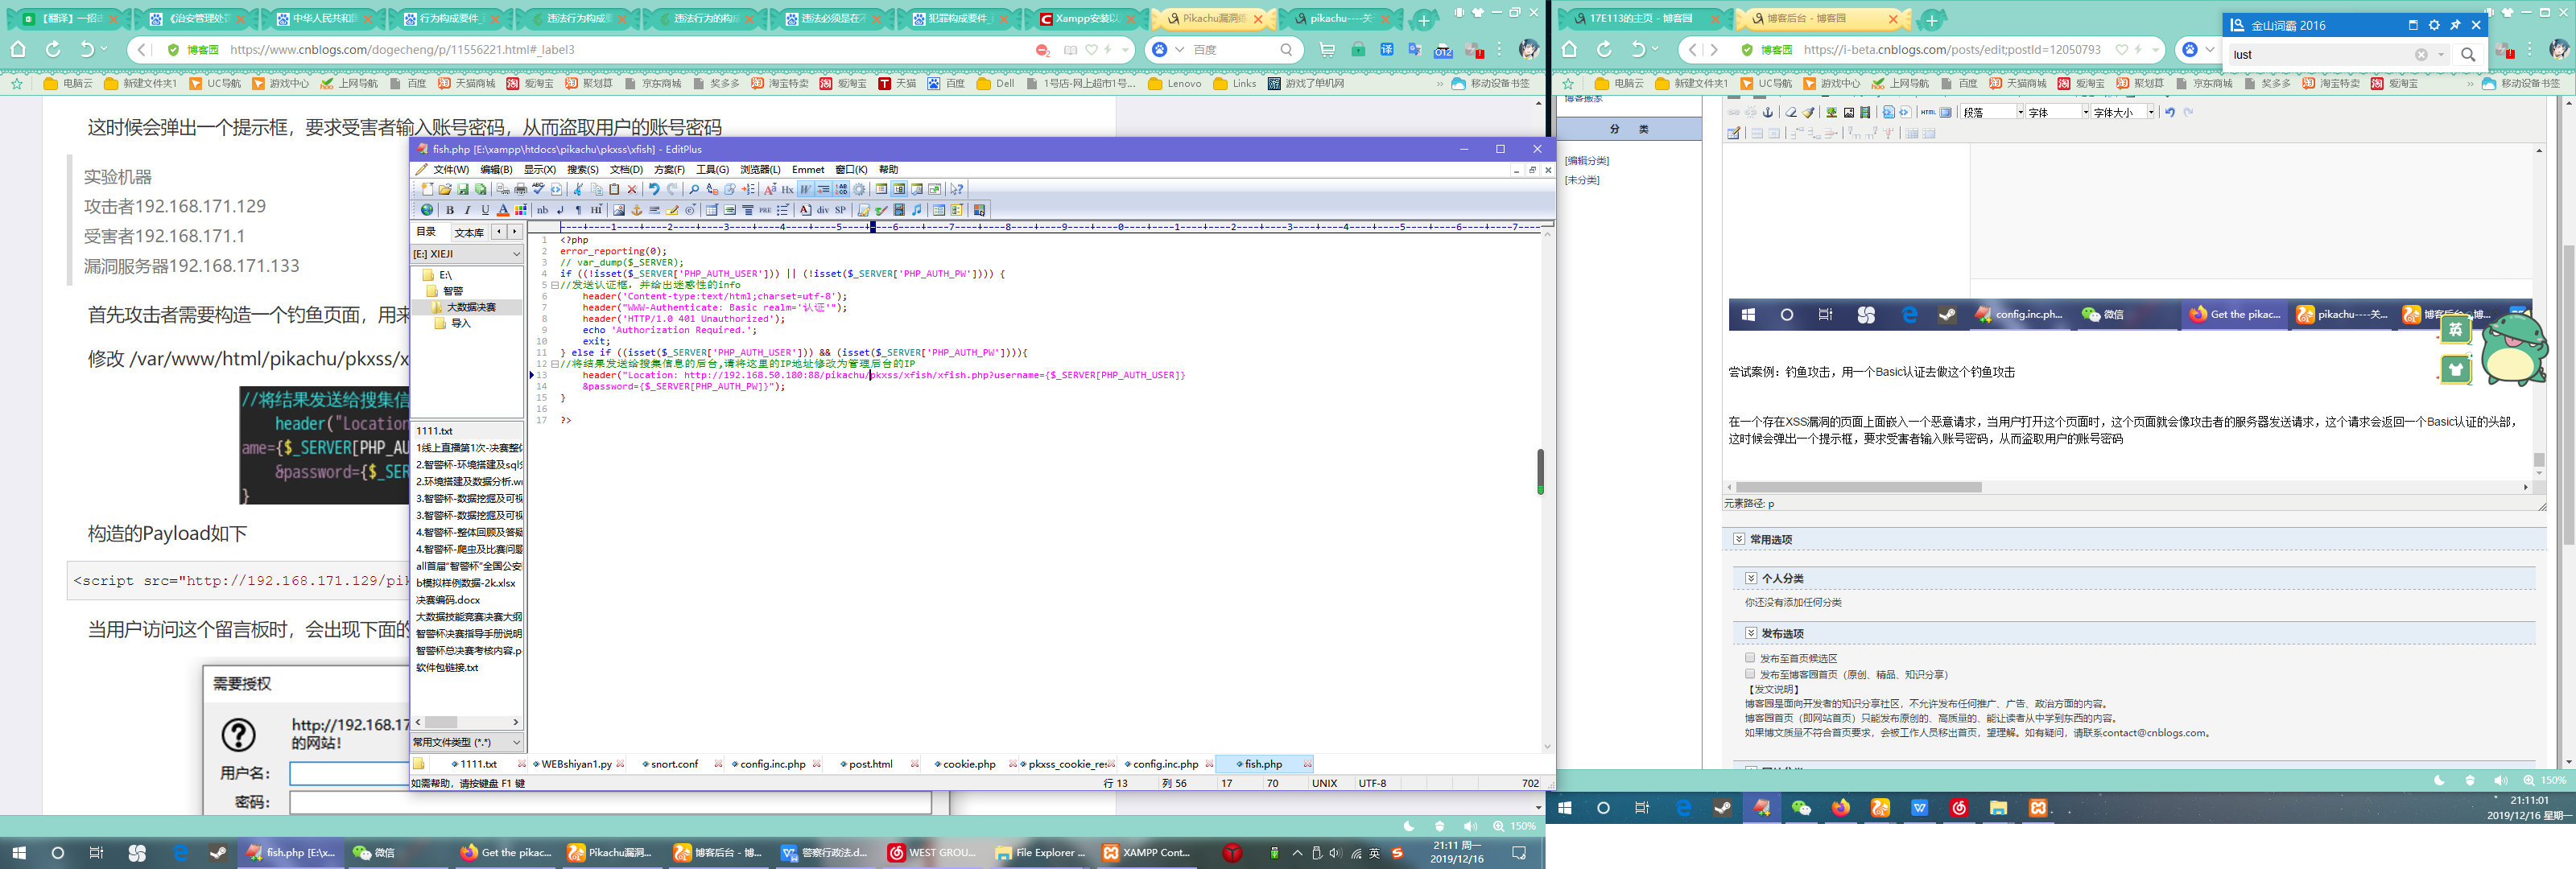Viewport: 2576px width, 869px height.
Task: Open 决赛编码.docx in file list
Action: coord(448,600)
